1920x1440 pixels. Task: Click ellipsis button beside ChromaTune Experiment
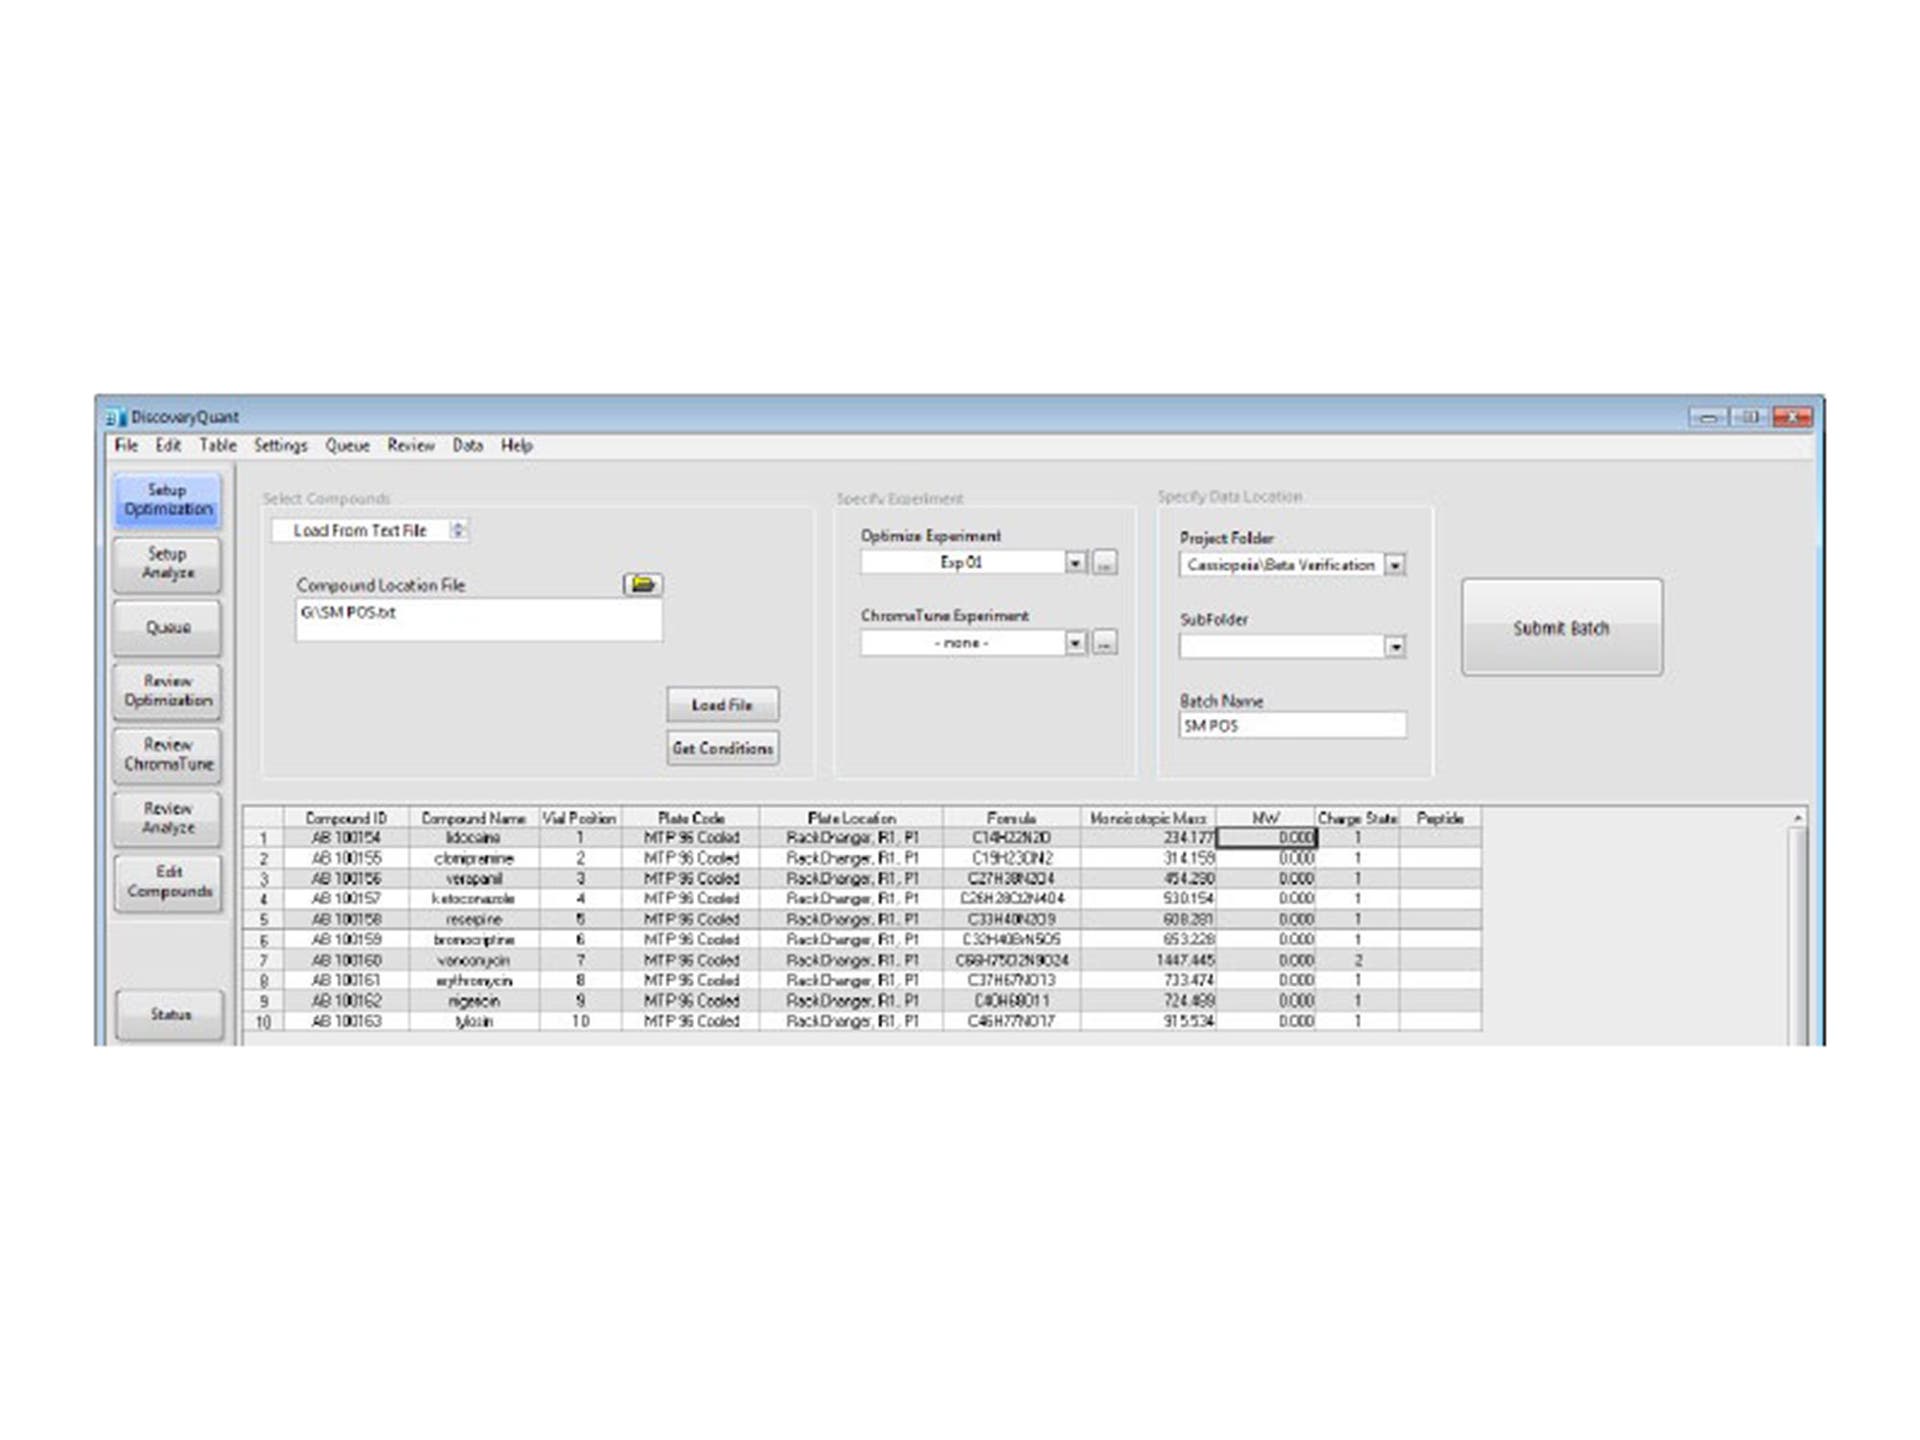click(x=1104, y=643)
